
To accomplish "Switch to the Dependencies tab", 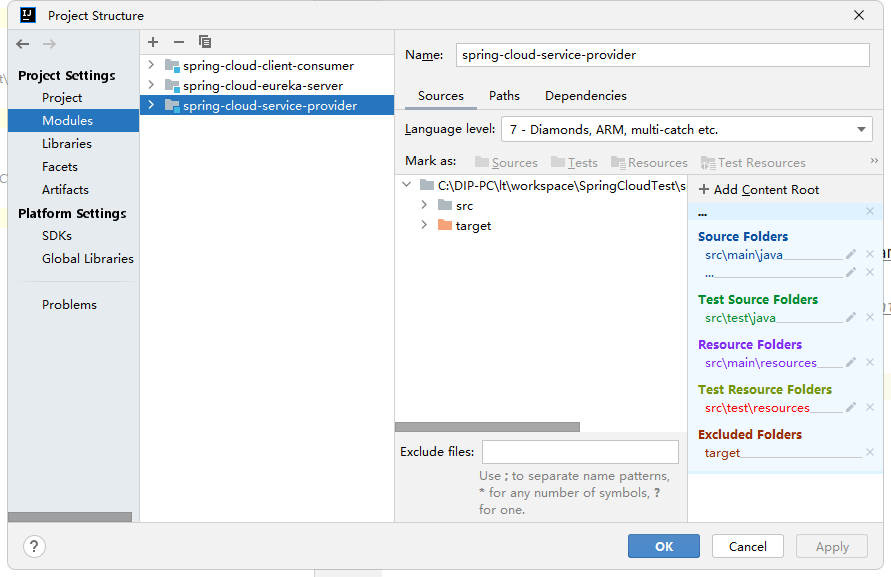I will click(586, 96).
